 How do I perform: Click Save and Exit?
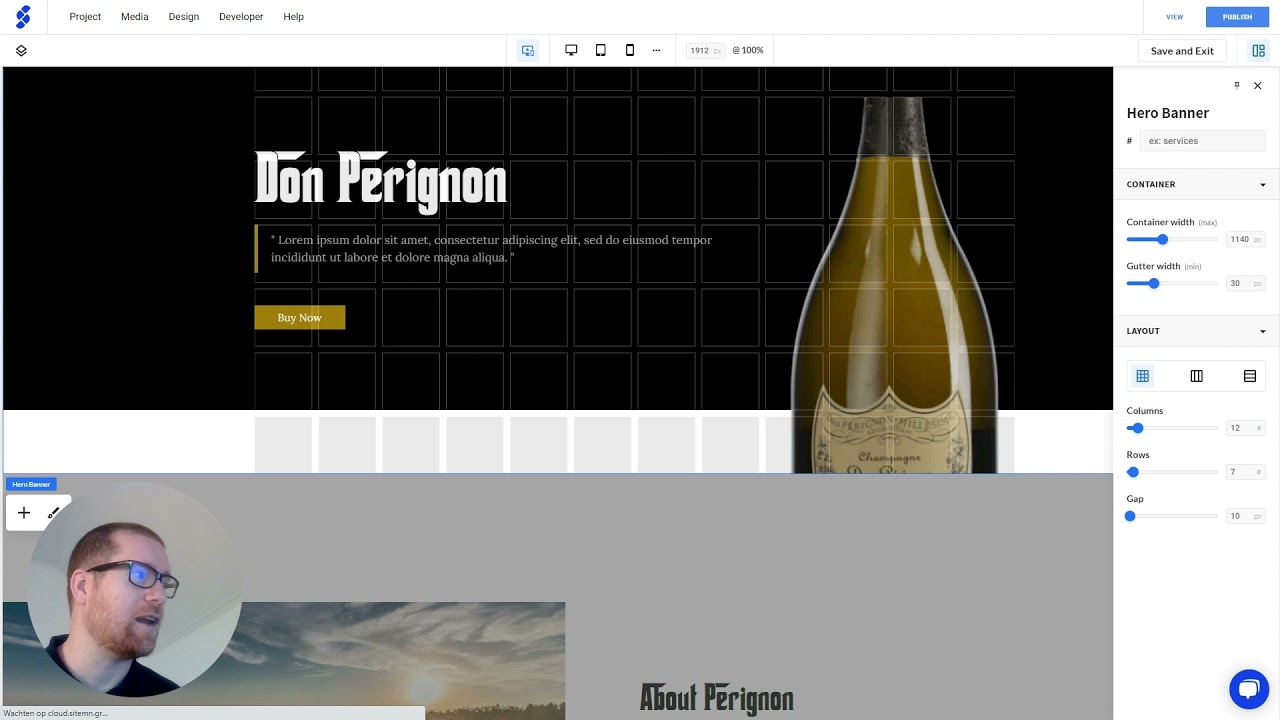(x=1182, y=51)
